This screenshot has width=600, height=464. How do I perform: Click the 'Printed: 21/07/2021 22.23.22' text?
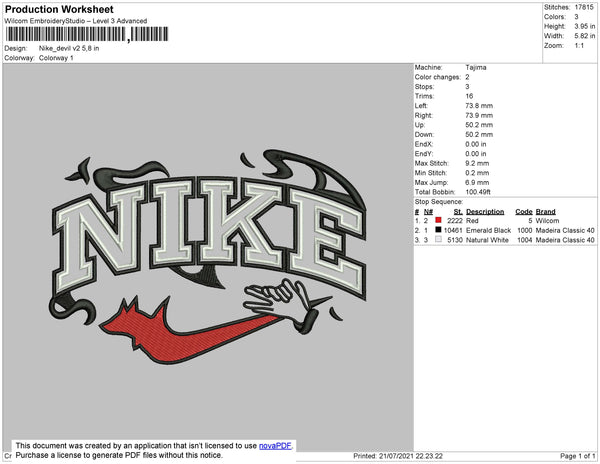tap(398, 456)
